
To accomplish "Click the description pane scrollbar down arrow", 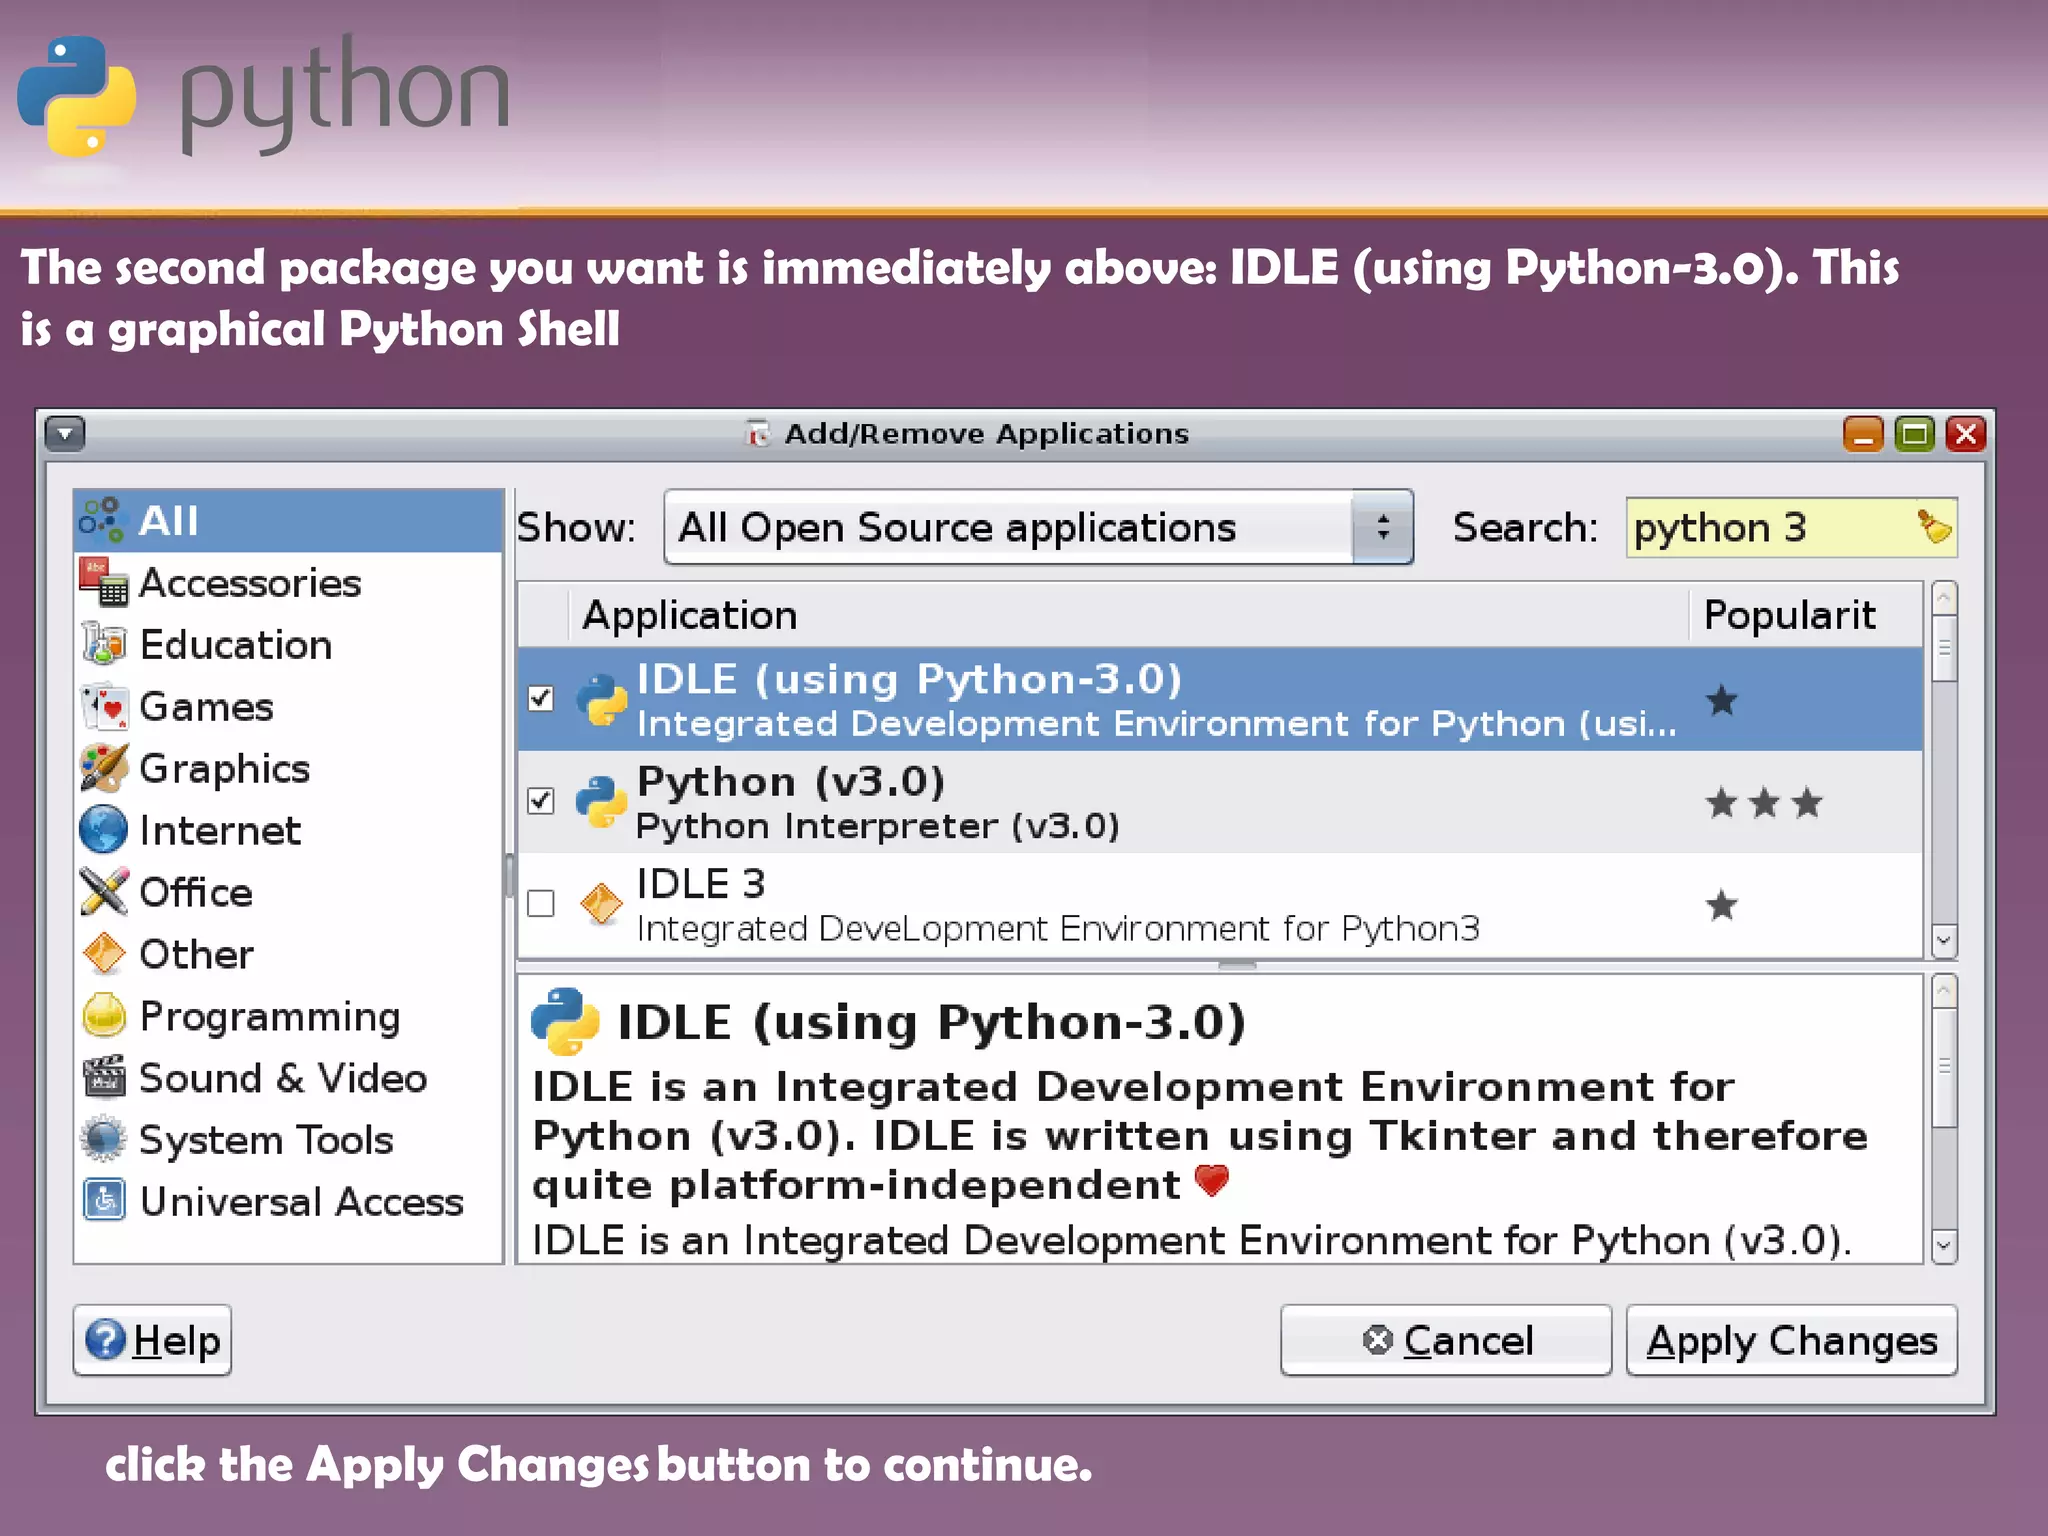I will click(1943, 1246).
